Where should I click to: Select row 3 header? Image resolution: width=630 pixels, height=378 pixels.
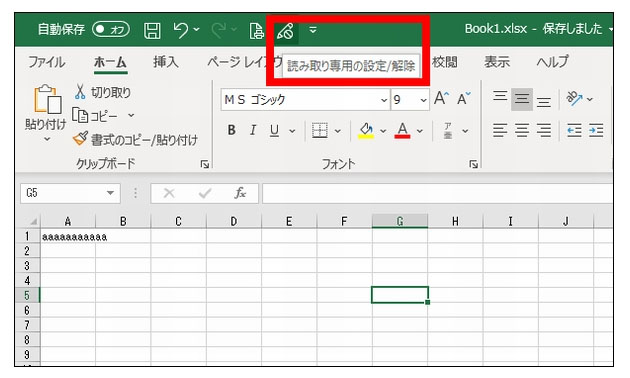27,266
